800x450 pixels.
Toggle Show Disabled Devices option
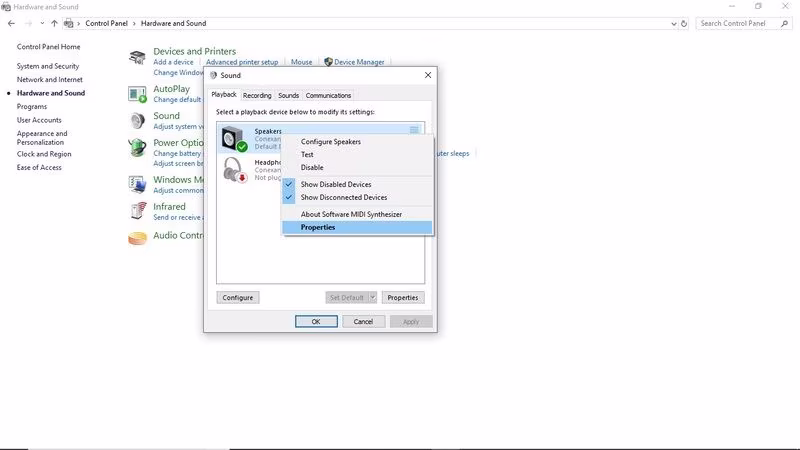tap(357, 184)
